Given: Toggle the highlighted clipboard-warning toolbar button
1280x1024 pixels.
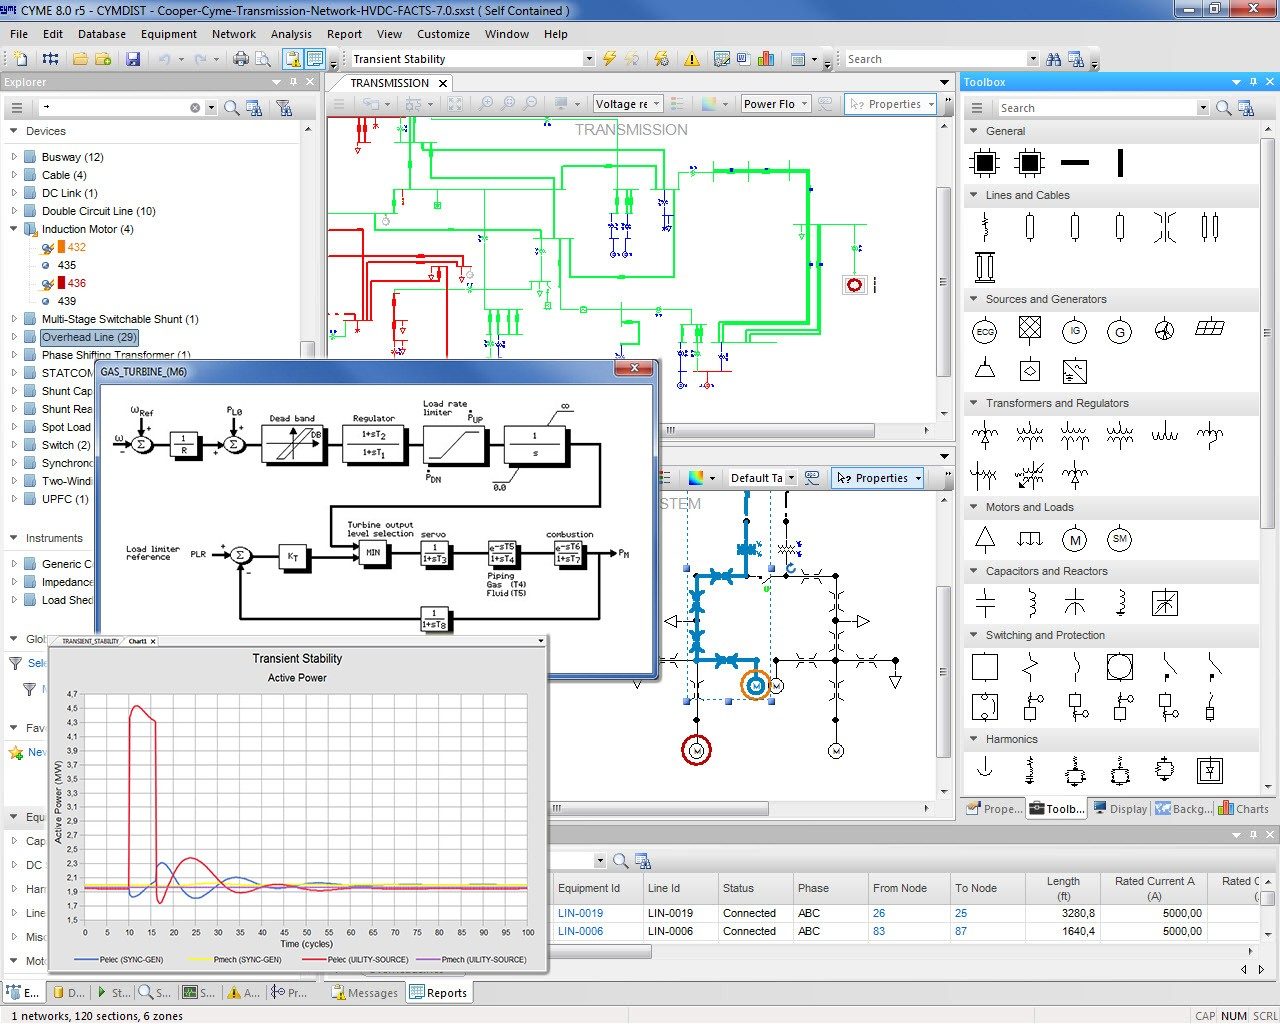Looking at the screenshot, I should coord(294,59).
